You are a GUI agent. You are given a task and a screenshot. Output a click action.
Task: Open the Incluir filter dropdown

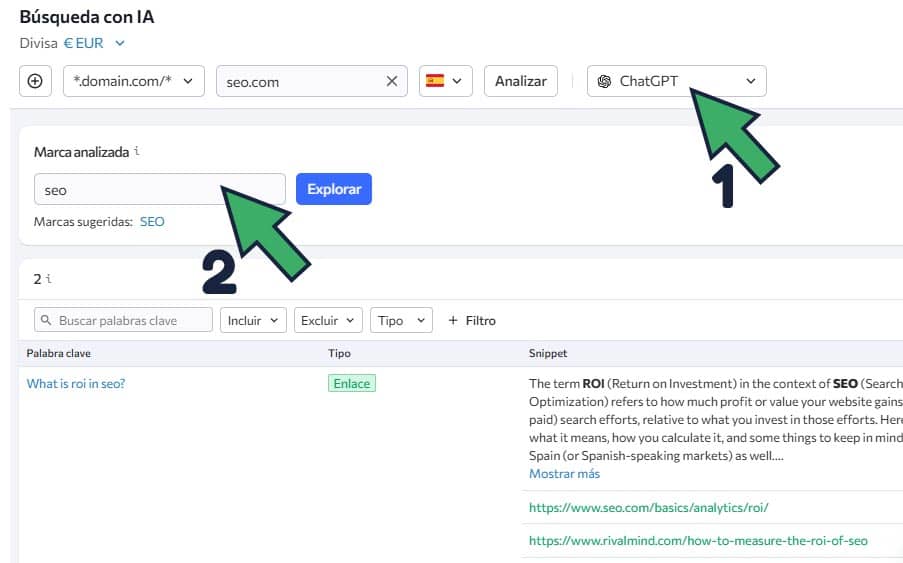[x=253, y=320]
